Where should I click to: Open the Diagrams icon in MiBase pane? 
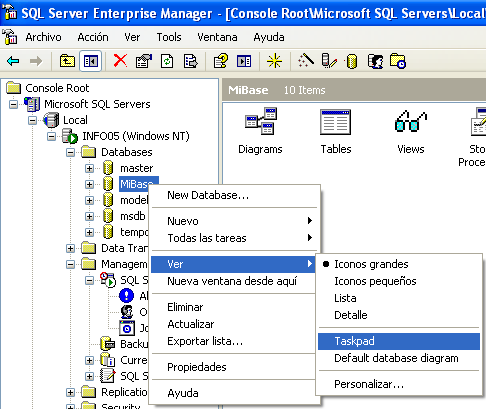(x=260, y=121)
